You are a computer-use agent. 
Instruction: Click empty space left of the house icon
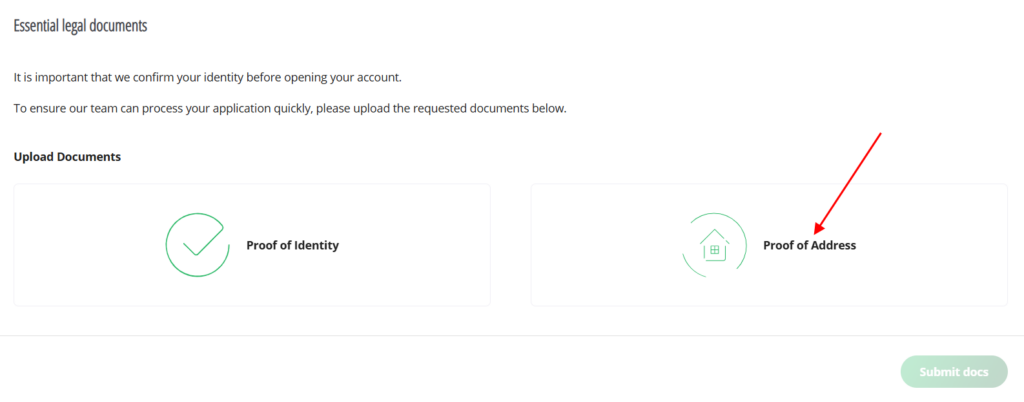coord(600,245)
